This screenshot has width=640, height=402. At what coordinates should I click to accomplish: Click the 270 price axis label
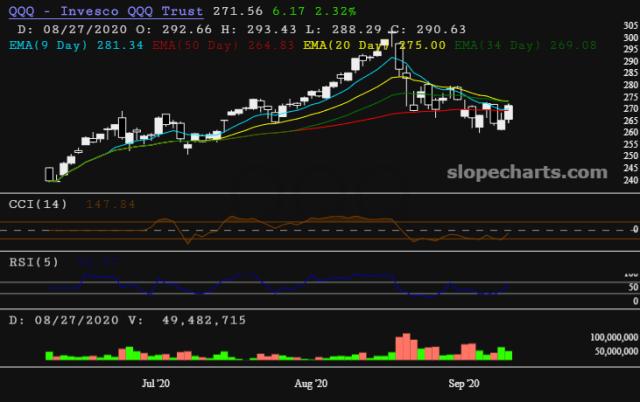tap(631, 109)
